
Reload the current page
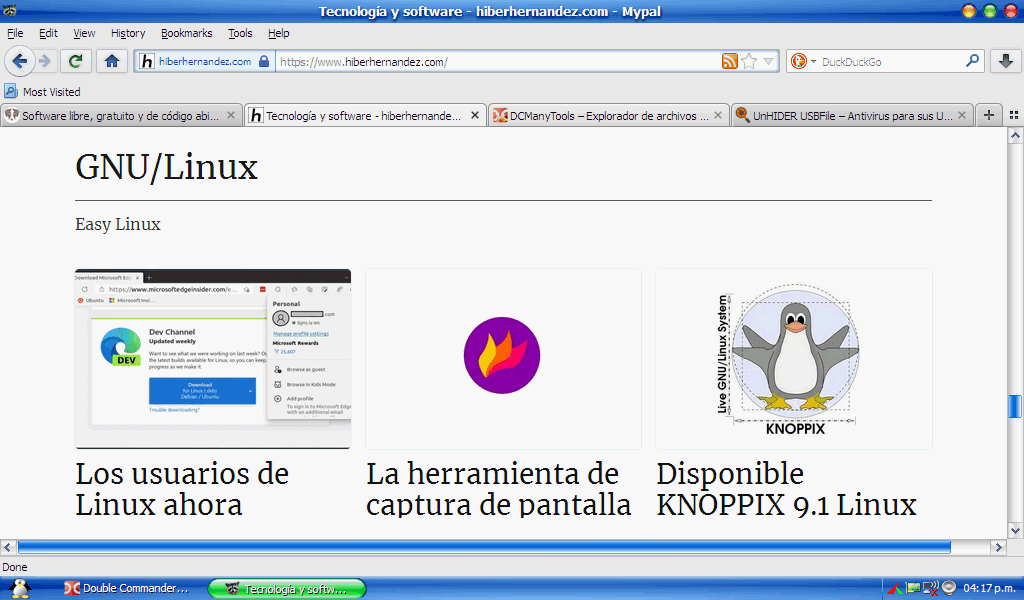76,61
